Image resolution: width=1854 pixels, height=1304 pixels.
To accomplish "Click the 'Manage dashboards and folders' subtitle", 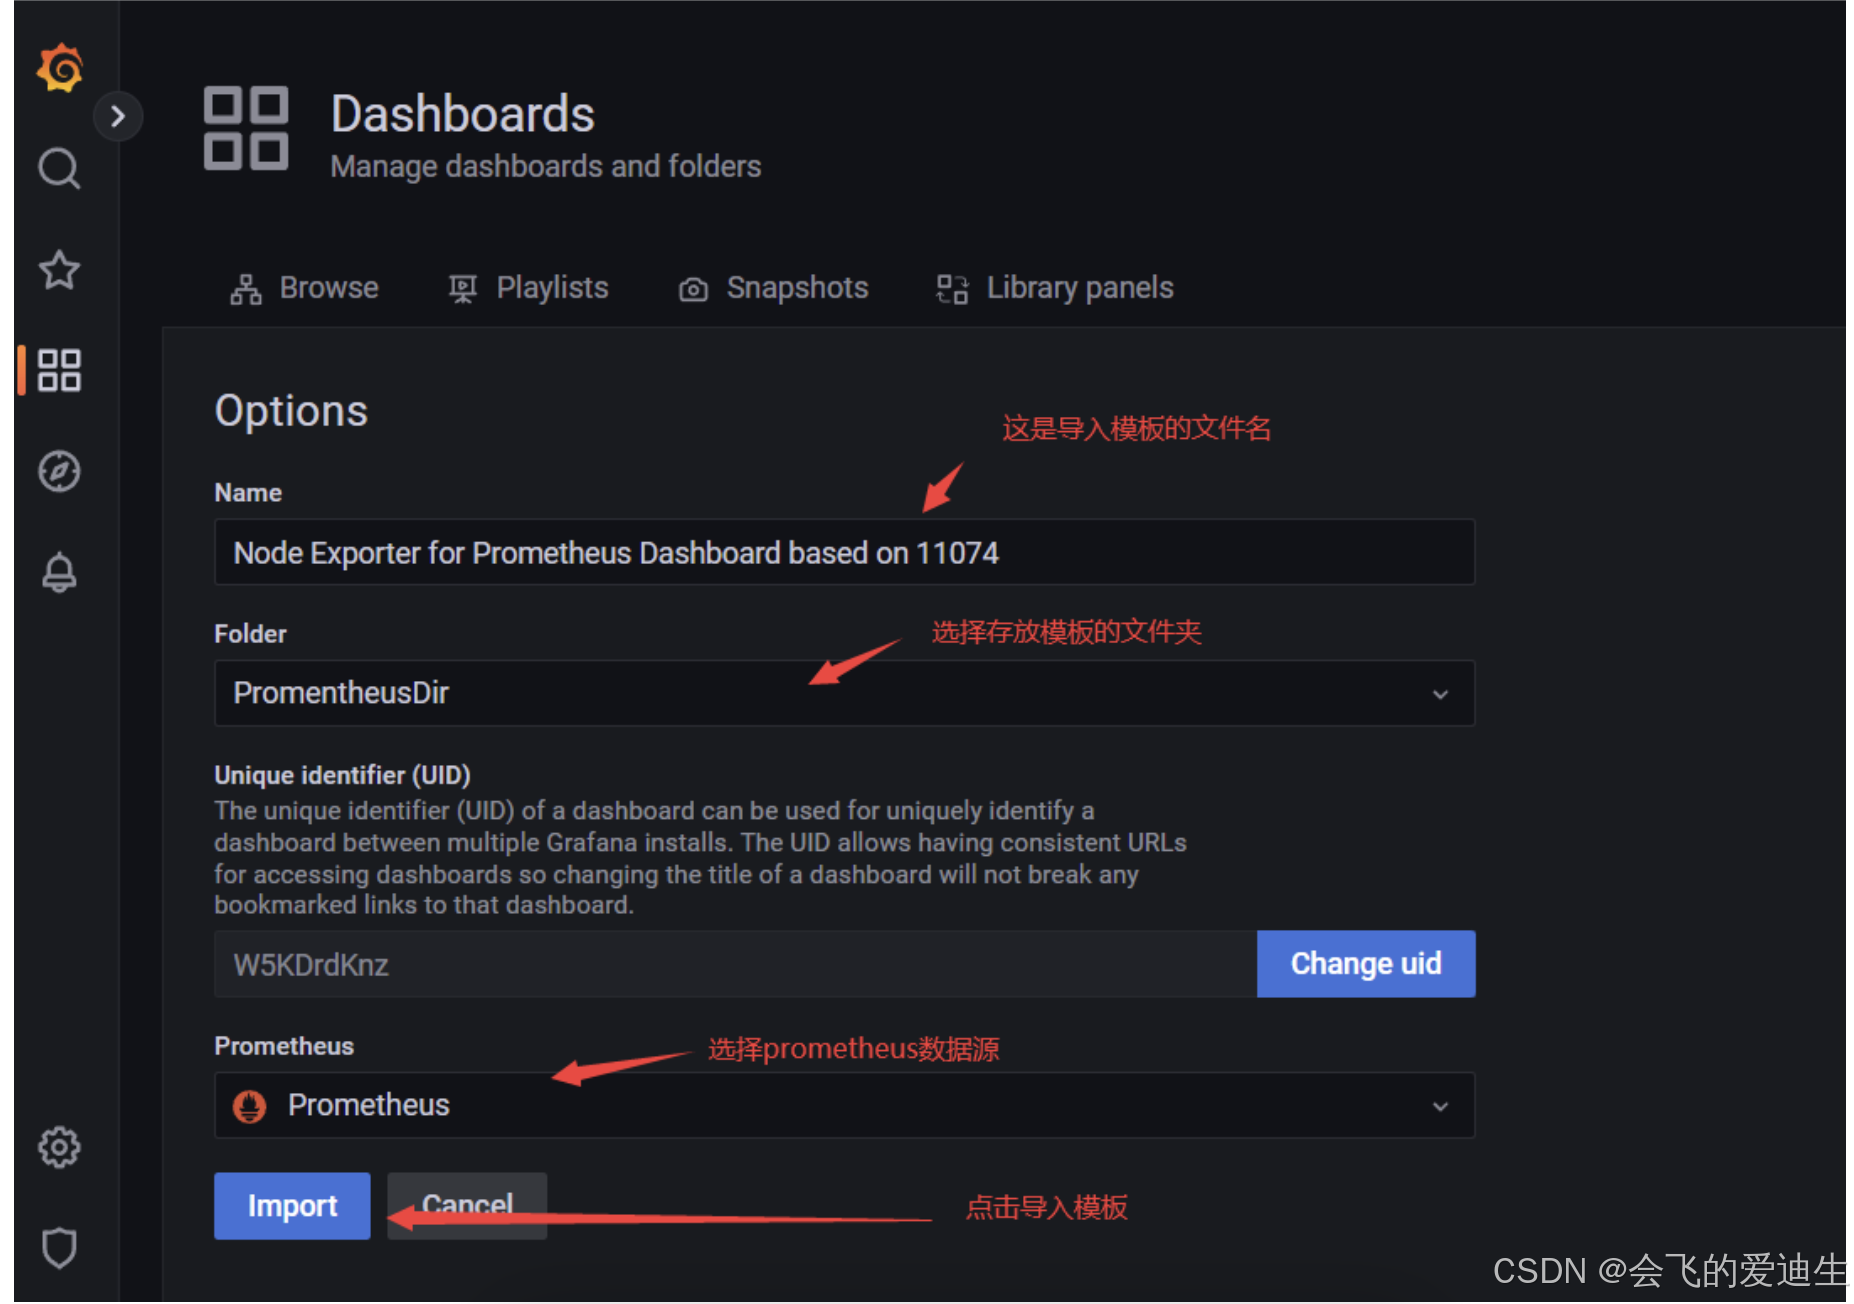I will [546, 166].
